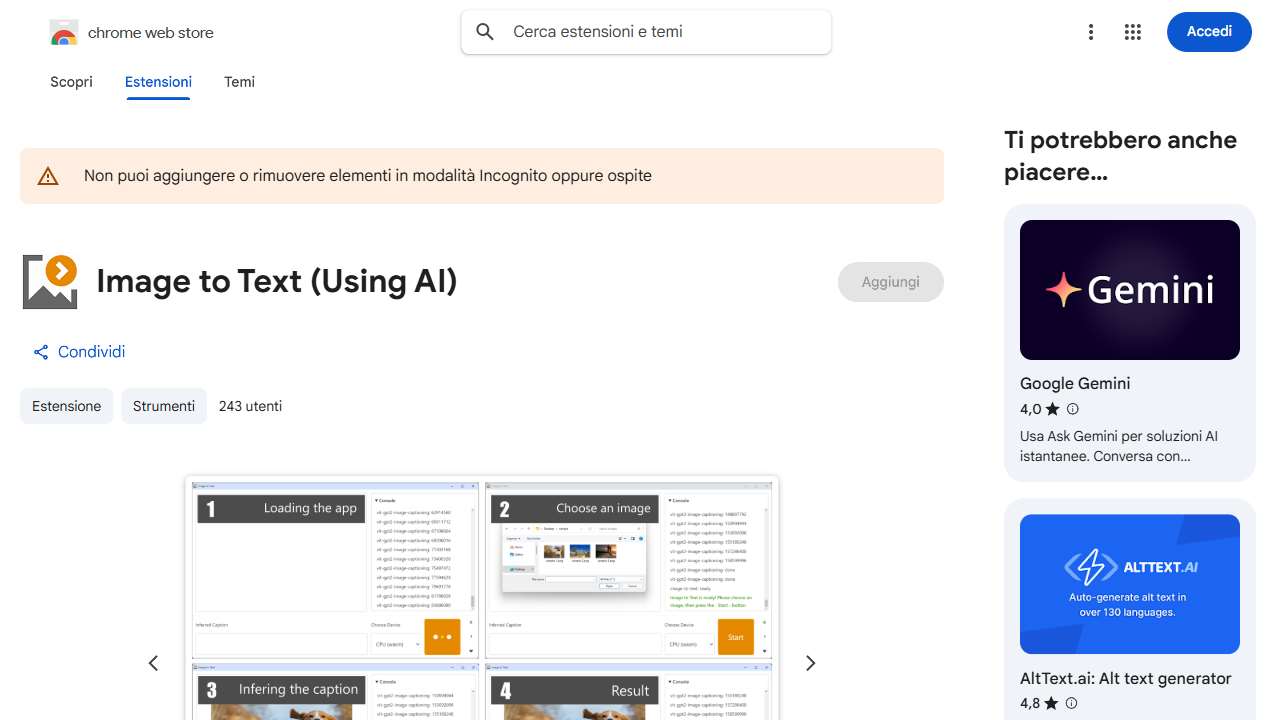Click the Aggiungi button
Image resolution: width=1280 pixels, height=720 pixels.
890,282
